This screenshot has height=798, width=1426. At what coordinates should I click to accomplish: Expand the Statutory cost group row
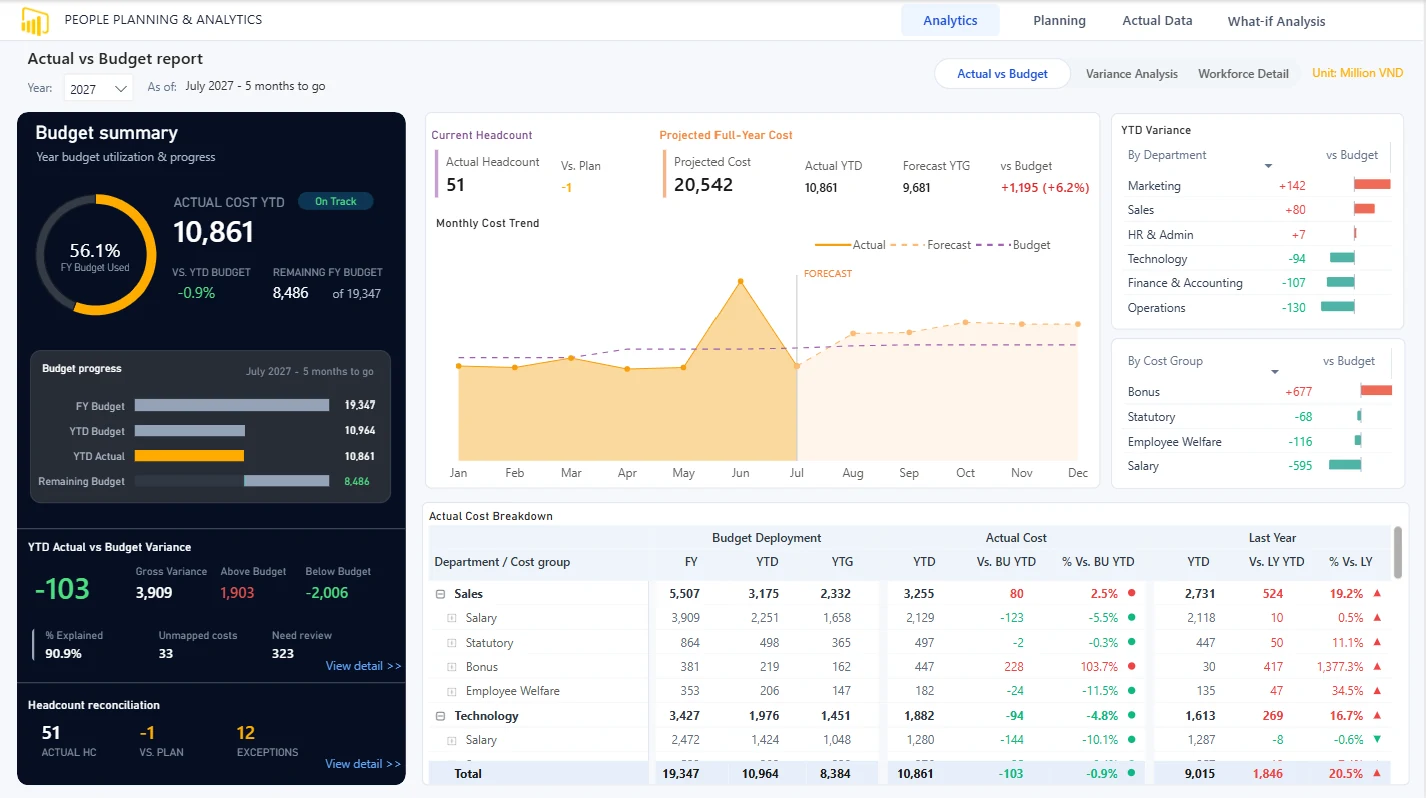[452, 643]
